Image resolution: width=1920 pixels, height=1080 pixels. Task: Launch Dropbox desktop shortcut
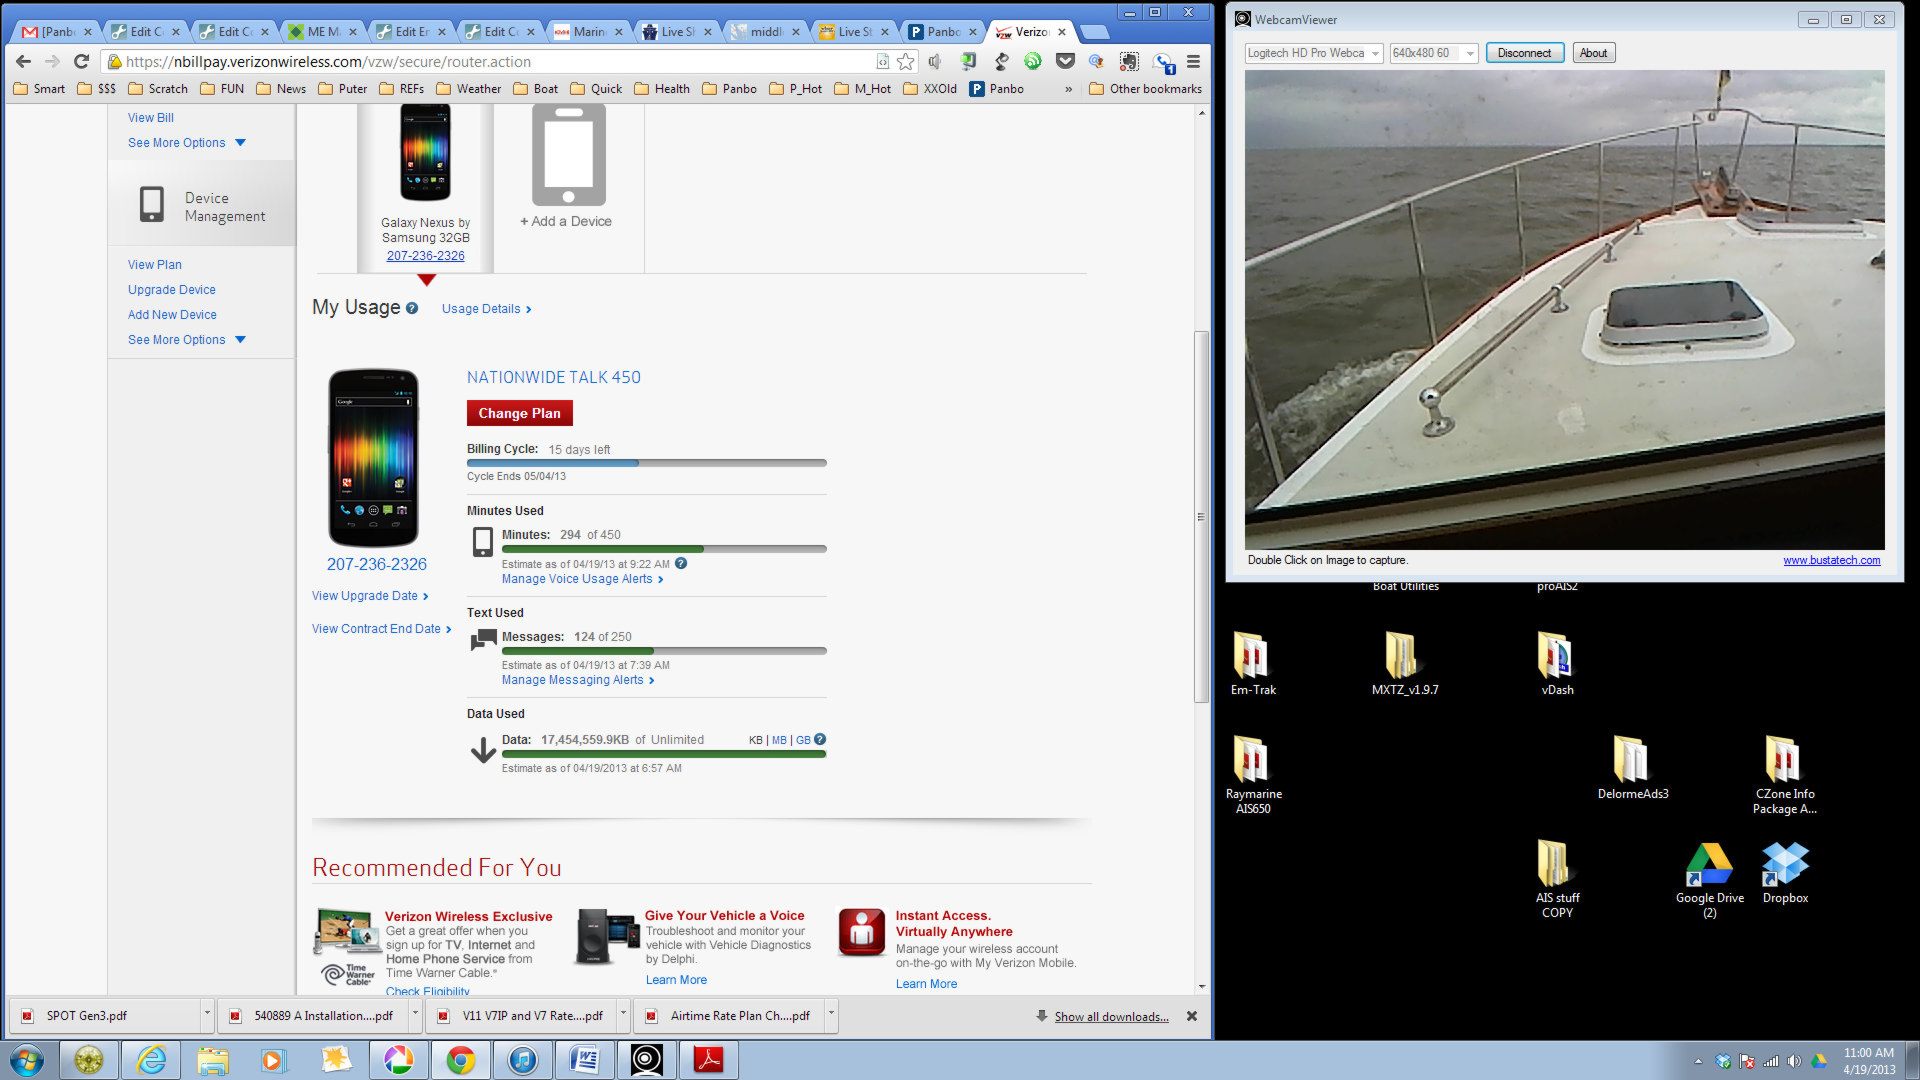1785,872
